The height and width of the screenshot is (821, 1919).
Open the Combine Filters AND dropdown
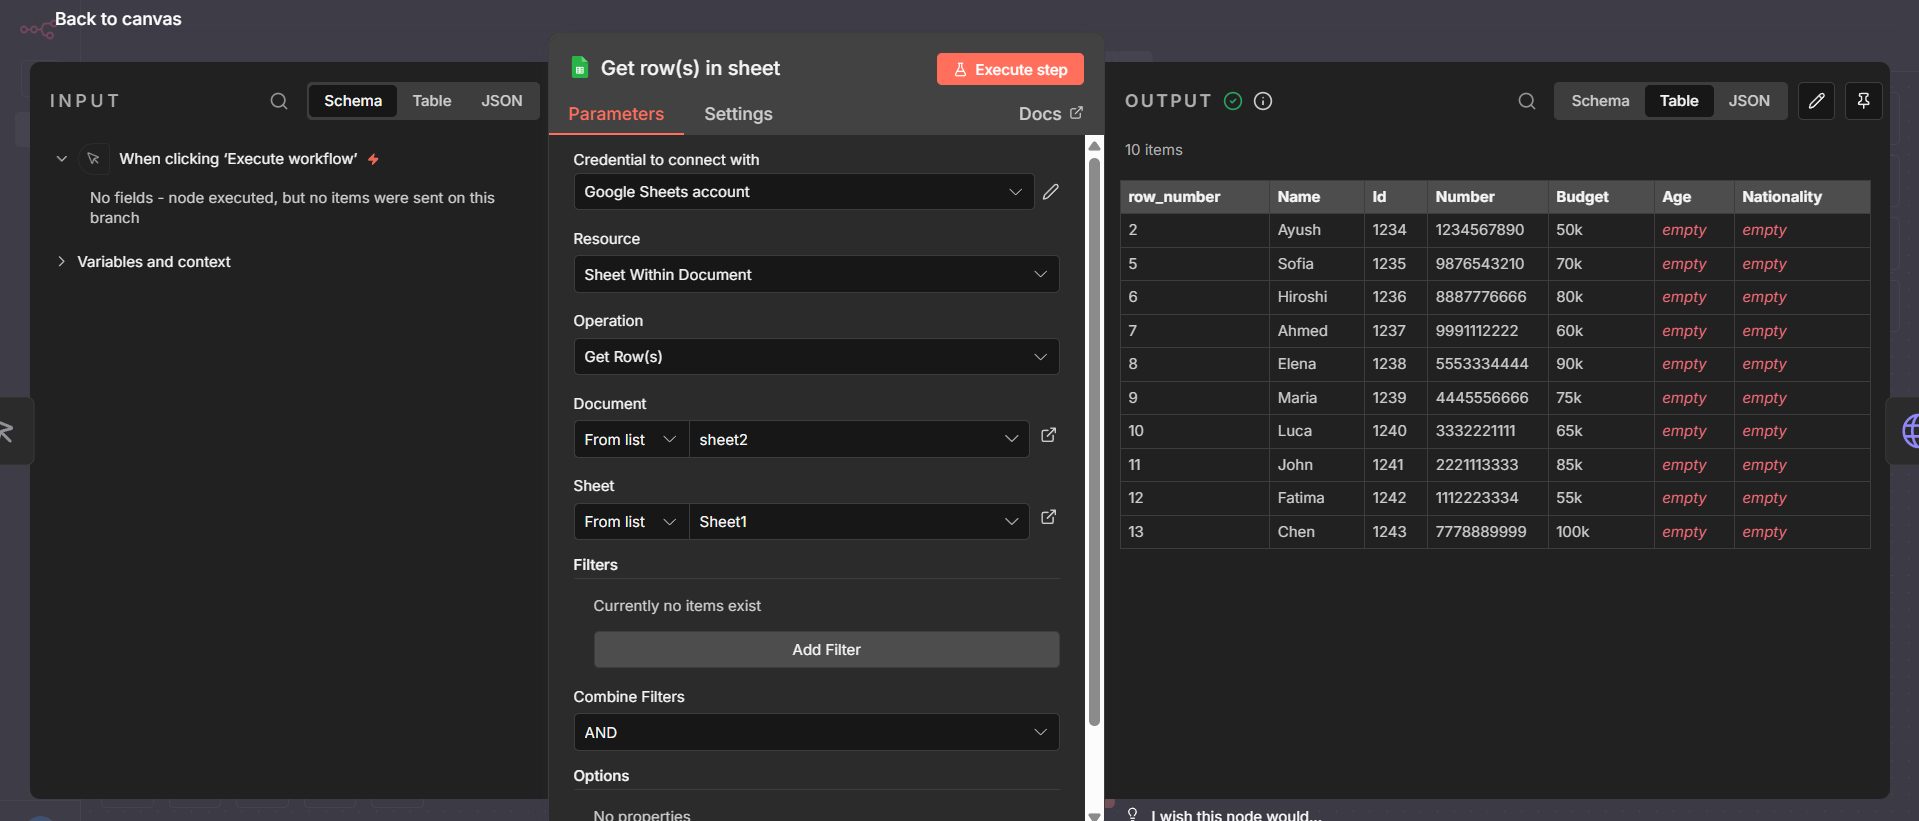pyautogui.click(x=816, y=732)
